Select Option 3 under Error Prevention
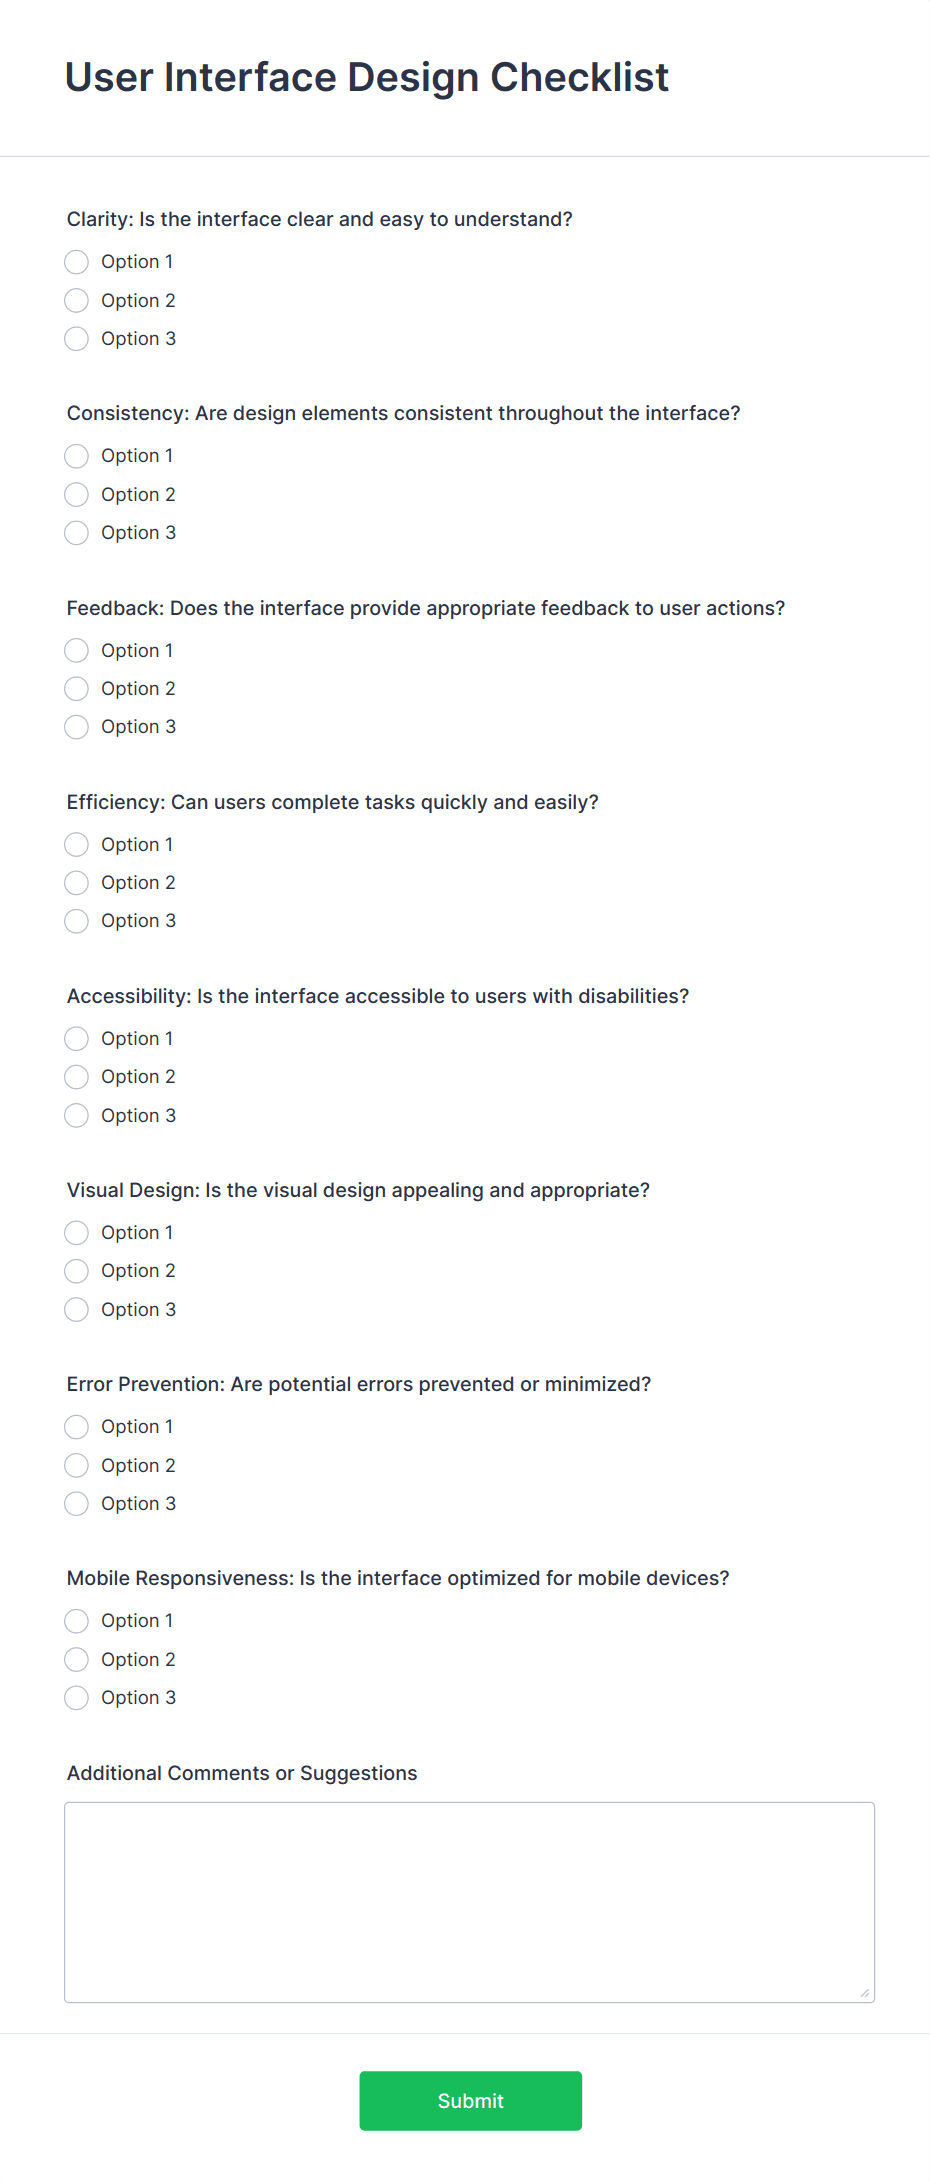The width and height of the screenshot is (930, 2180). [x=77, y=1504]
